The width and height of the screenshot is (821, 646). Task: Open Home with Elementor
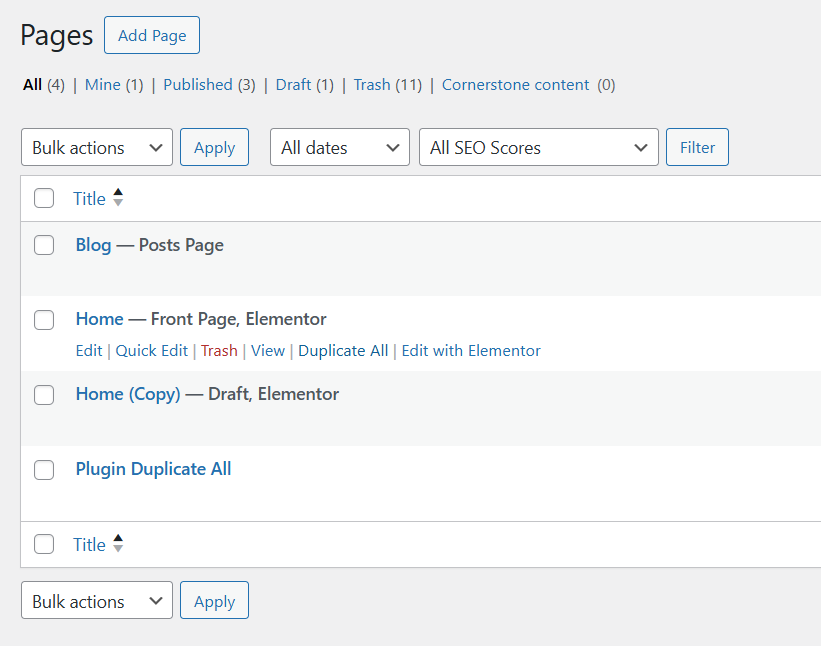point(471,350)
